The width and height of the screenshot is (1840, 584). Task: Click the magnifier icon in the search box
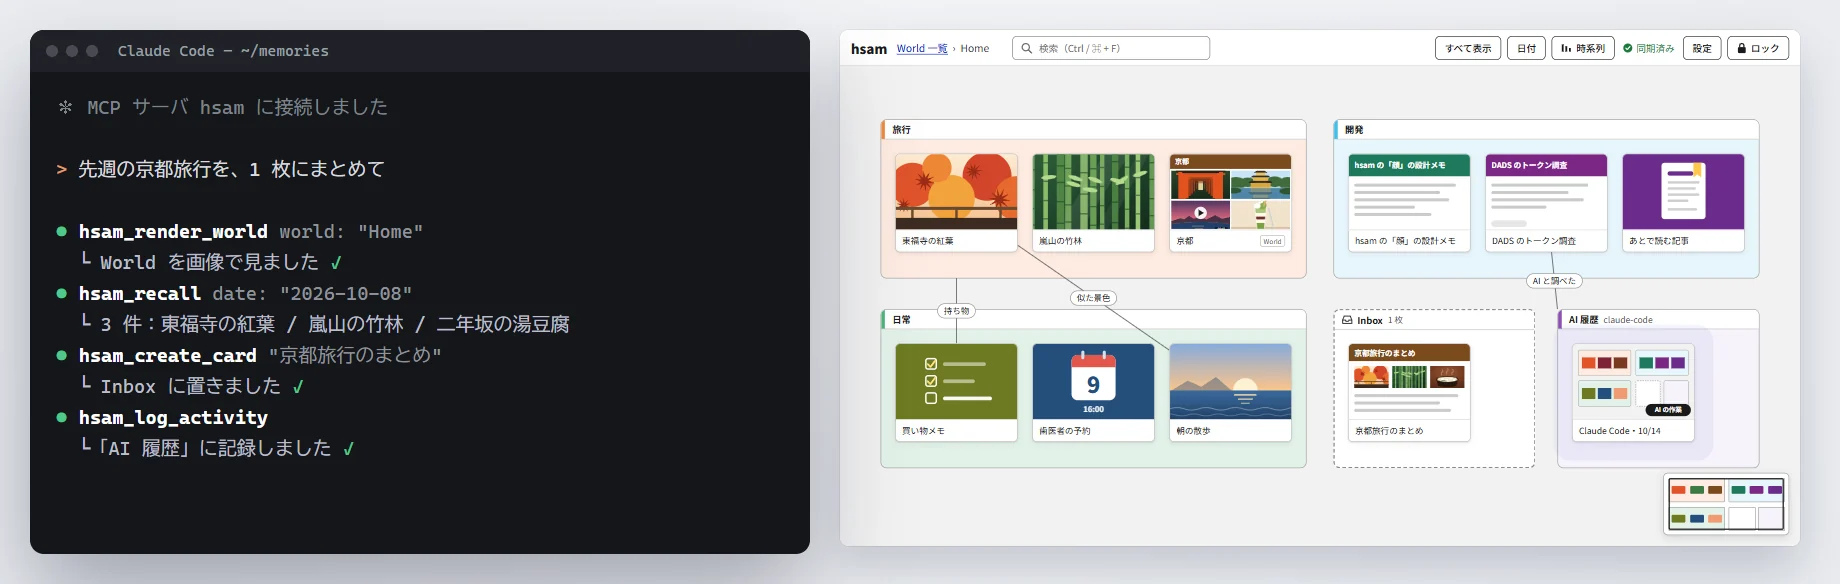[x=1026, y=48]
